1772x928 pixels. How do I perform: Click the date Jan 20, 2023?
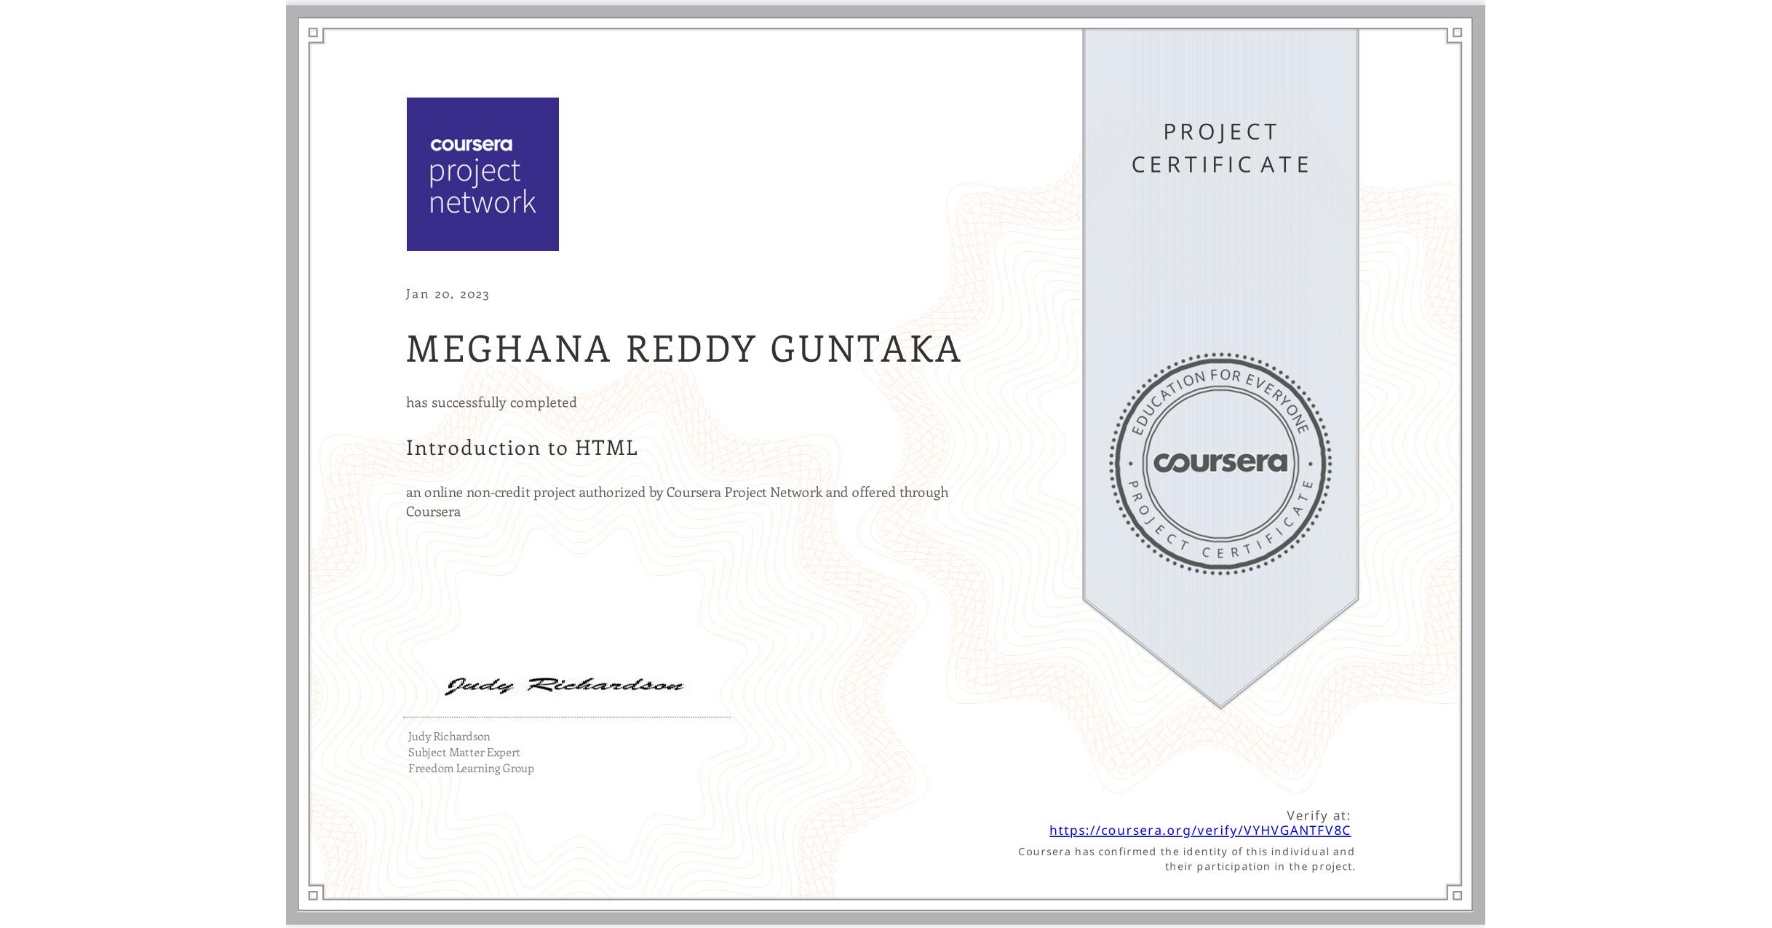[447, 294]
